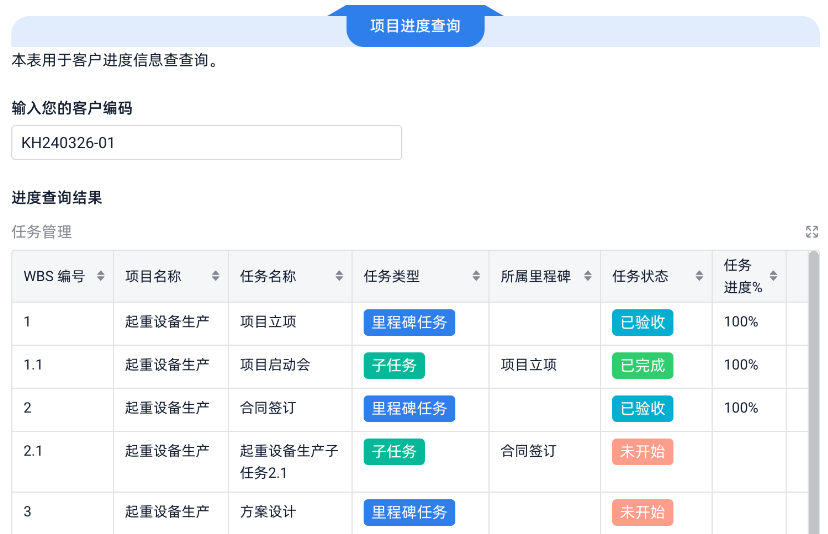Click the 客户编码 input field

coord(206,143)
